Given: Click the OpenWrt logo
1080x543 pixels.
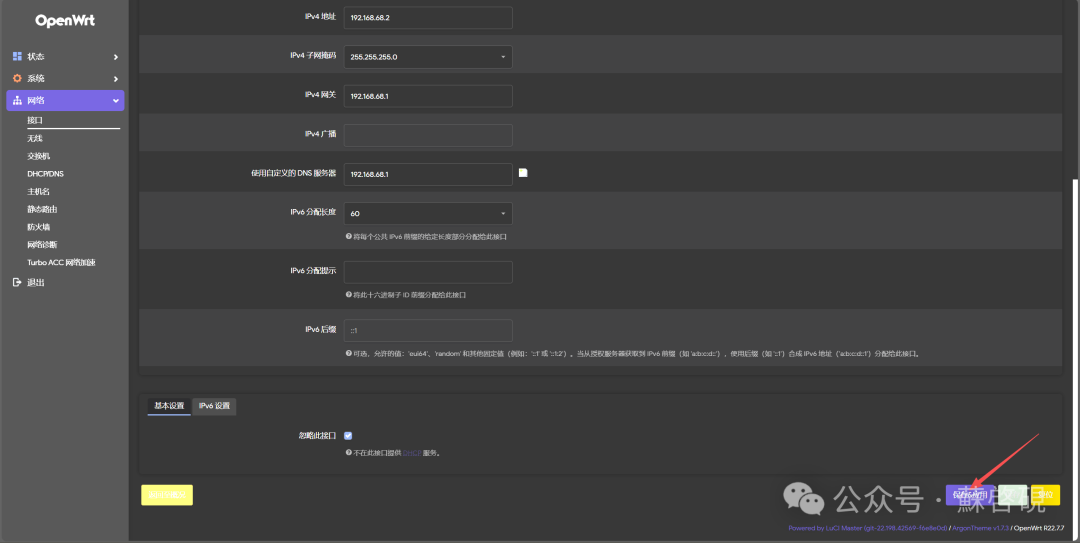Looking at the screenshot, I should (65, 21).
